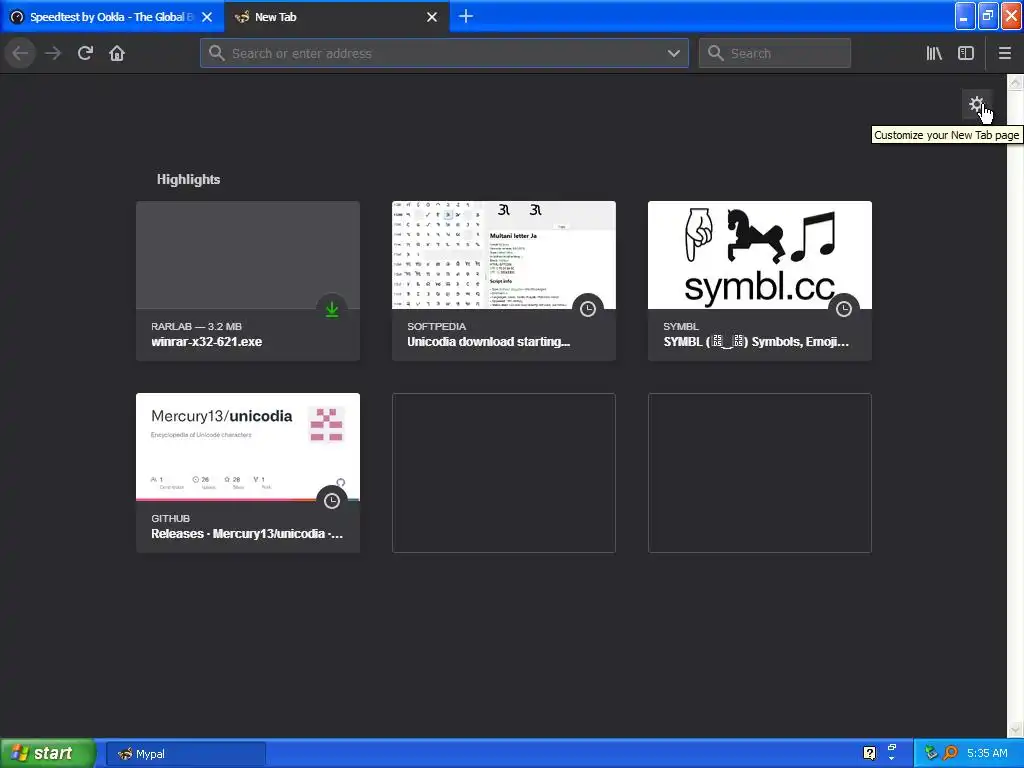Open the 'SYMBL Symbols, Emoji...' title
The height and width of the screenshot is (768, 1024).
click(x=756, y=342)
